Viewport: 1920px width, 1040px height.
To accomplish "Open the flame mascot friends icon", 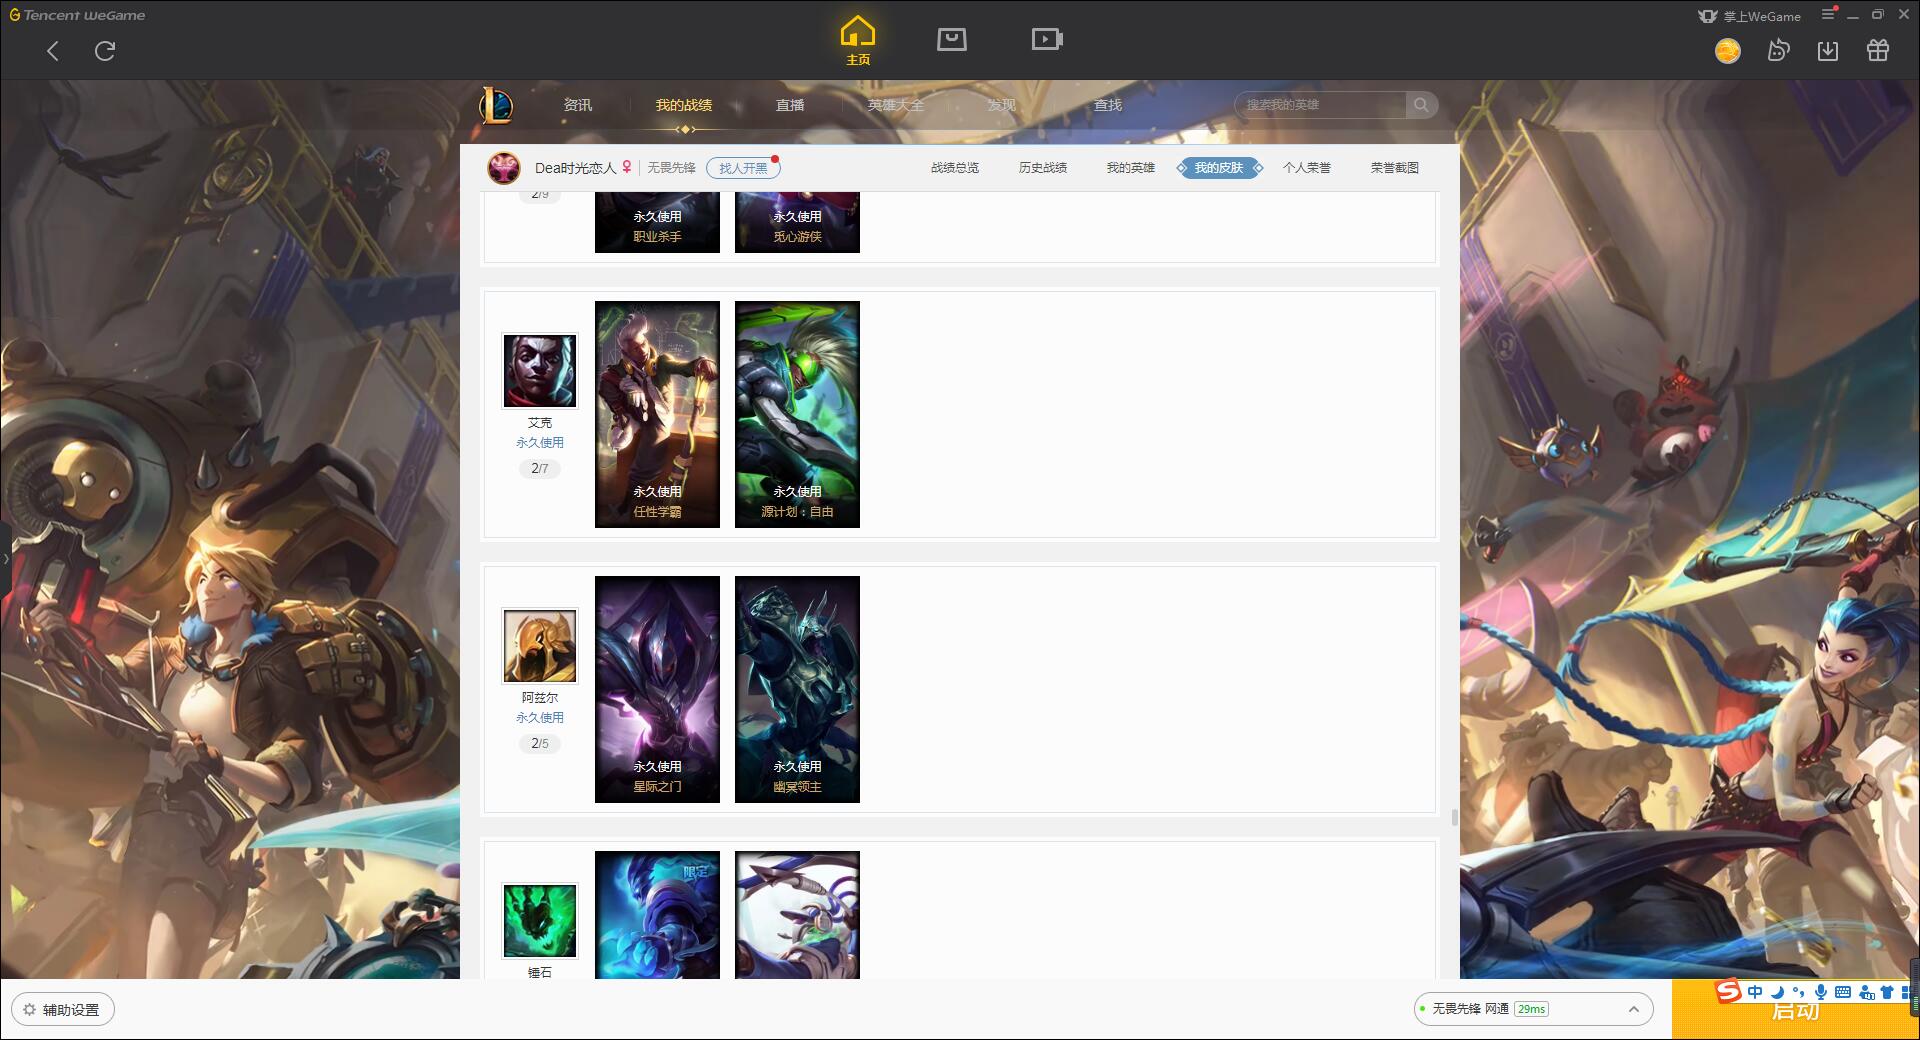I will pyautogui.click(x=1778, y=50).
